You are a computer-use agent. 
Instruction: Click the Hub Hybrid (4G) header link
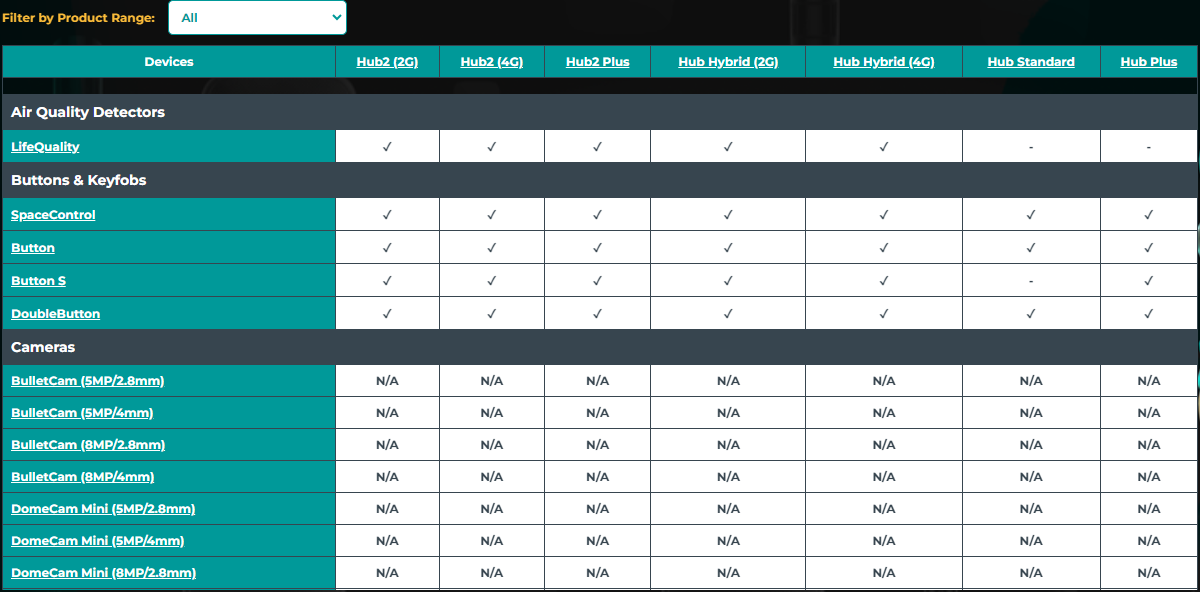(x=883, y=62)
